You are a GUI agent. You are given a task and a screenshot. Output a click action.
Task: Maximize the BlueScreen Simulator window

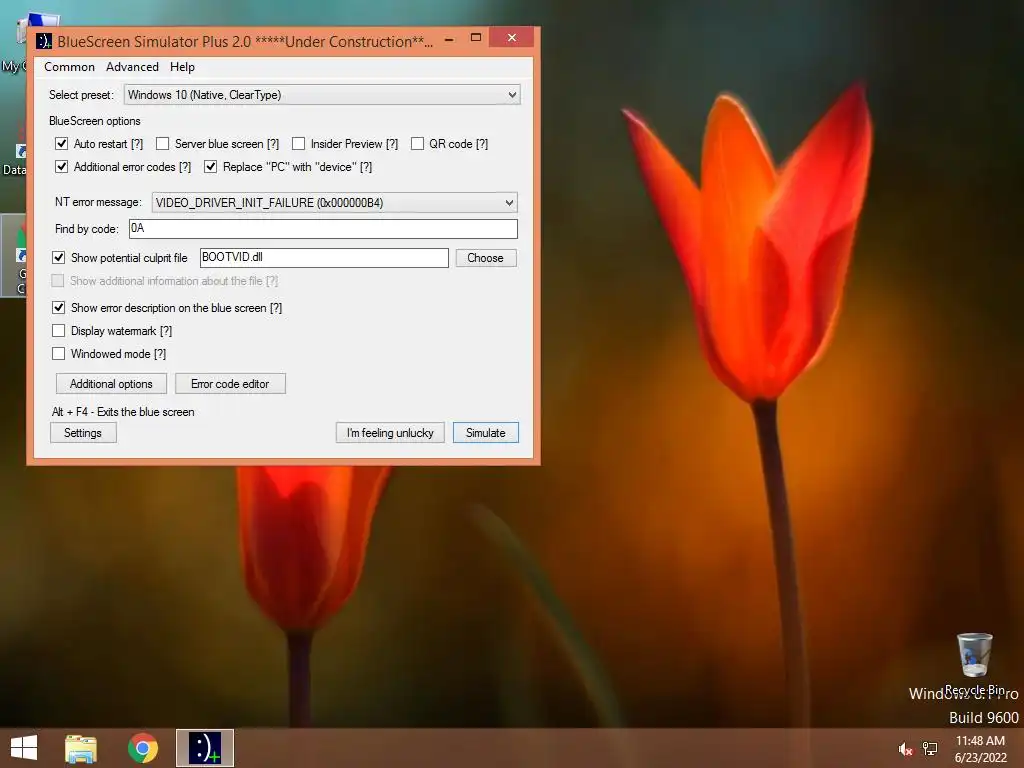[476, 38]
